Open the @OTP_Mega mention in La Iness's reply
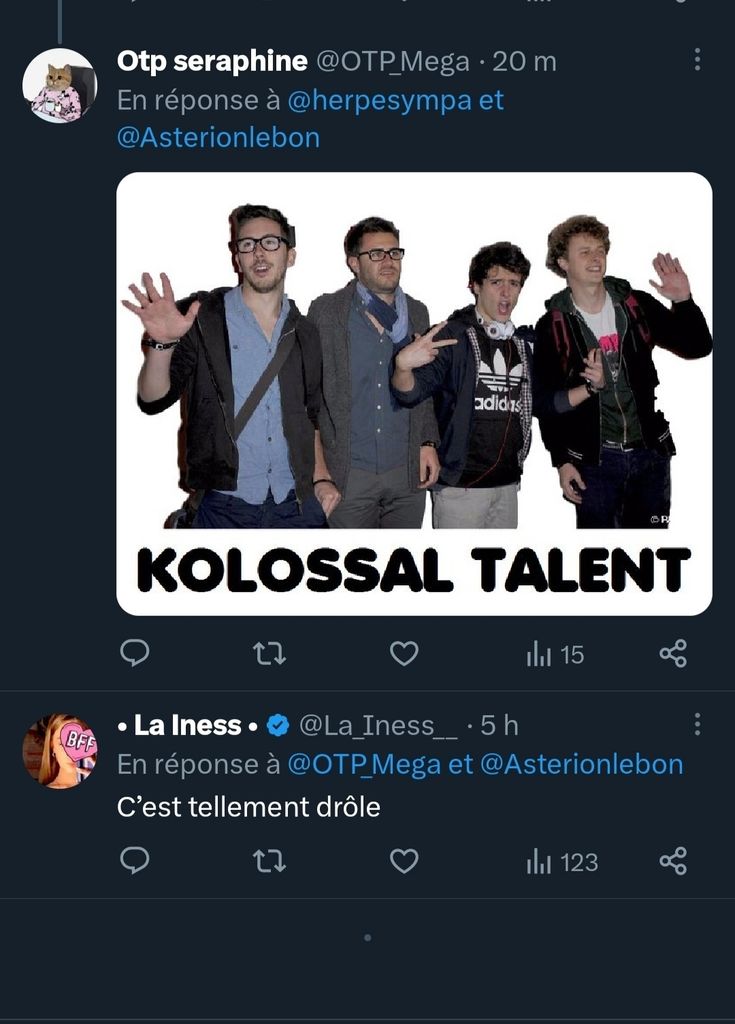Image resolution: width=735 pixels, height=1024 pixels. [x=364, y=765]
